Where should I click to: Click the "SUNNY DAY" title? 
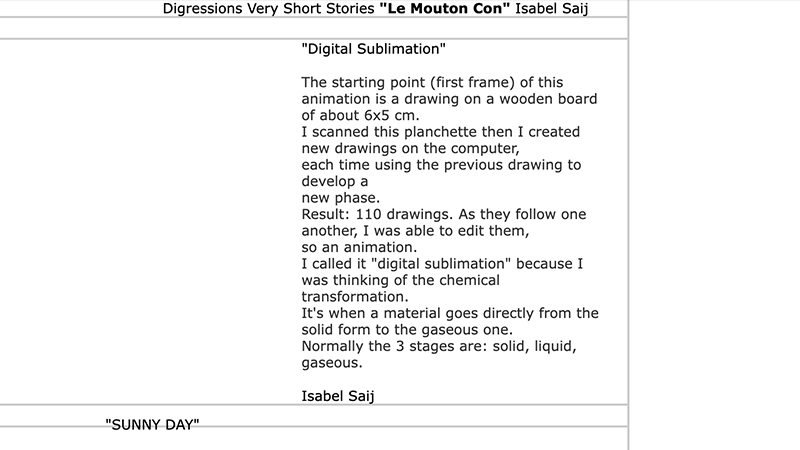coord(152,425)
